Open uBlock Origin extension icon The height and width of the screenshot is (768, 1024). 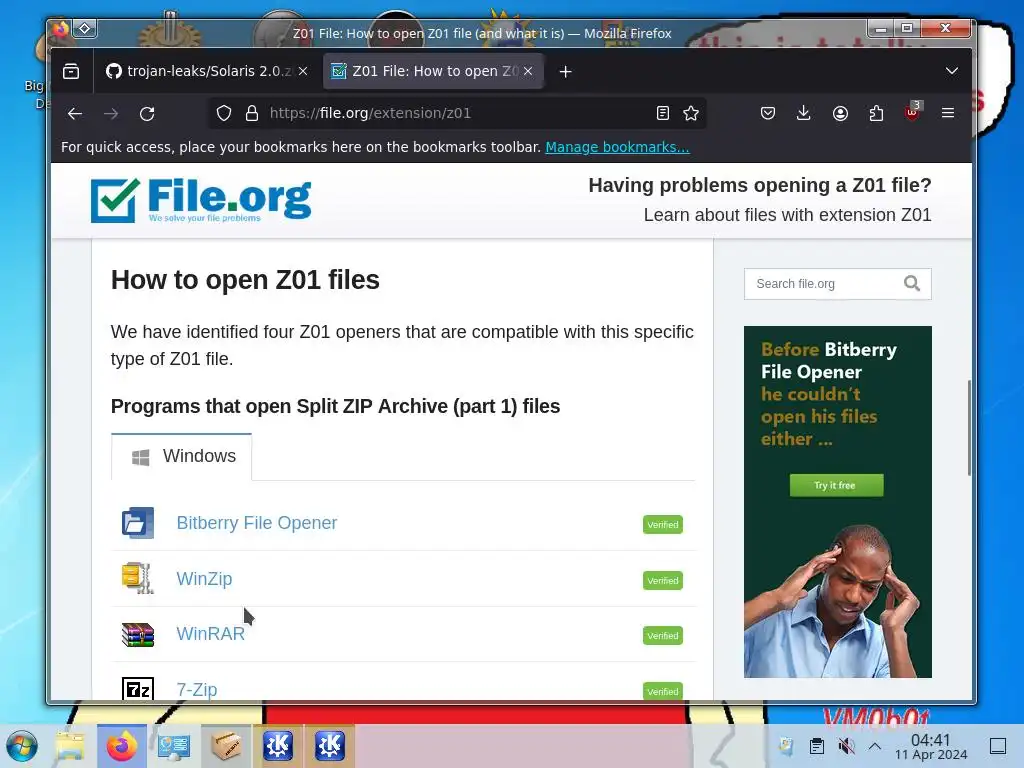(x=912, y=112)
